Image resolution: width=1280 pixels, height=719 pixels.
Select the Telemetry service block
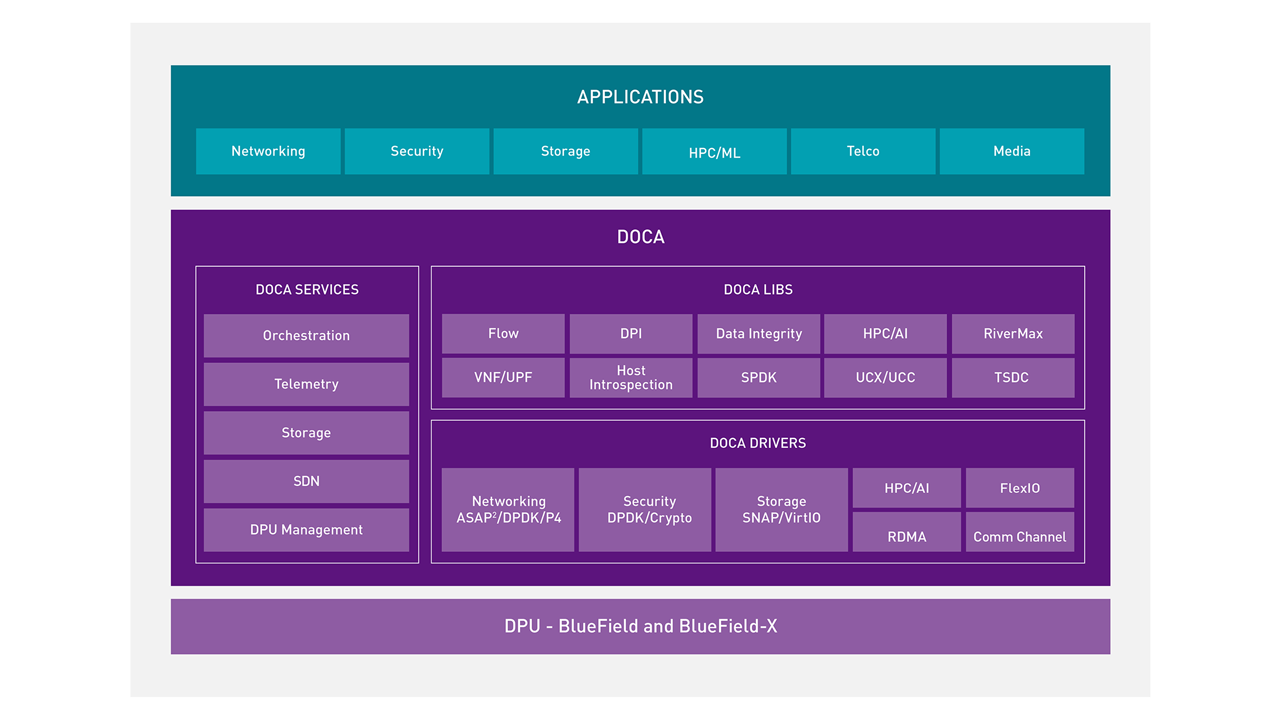307,384
